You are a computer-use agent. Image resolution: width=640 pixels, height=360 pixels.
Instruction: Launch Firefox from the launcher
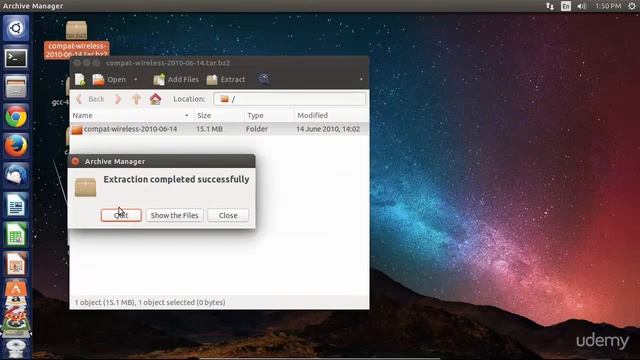click(16, 146)
